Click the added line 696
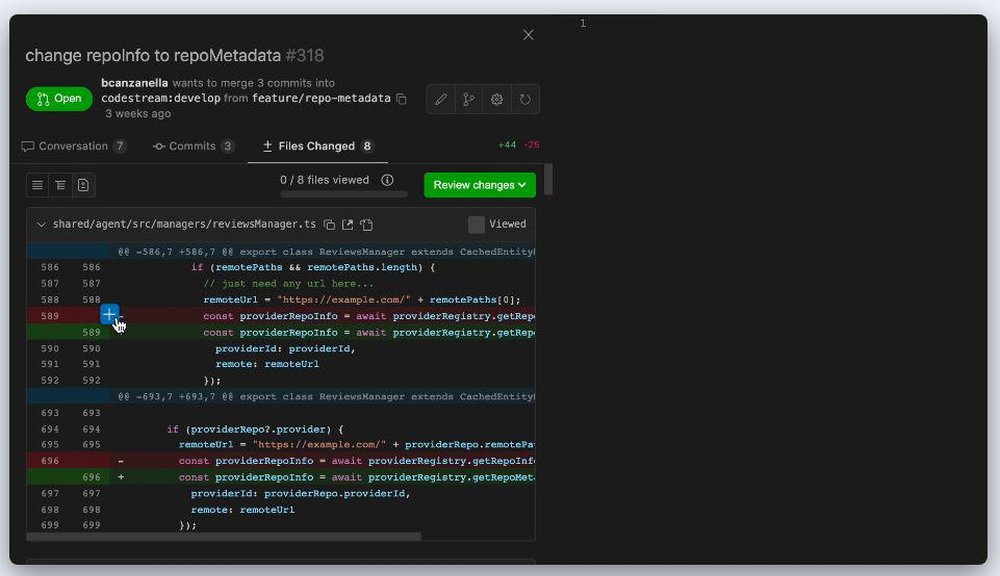 coord(281,477)
